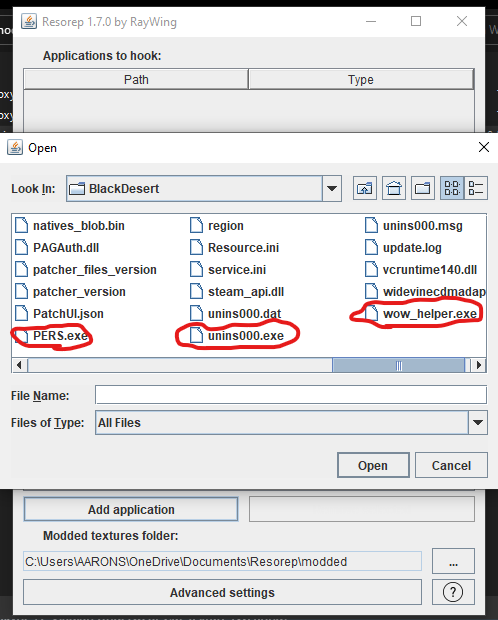498x620 pixels.
Task: Click the horizontal scrollbar right arrow
Action: coord(478,365)
